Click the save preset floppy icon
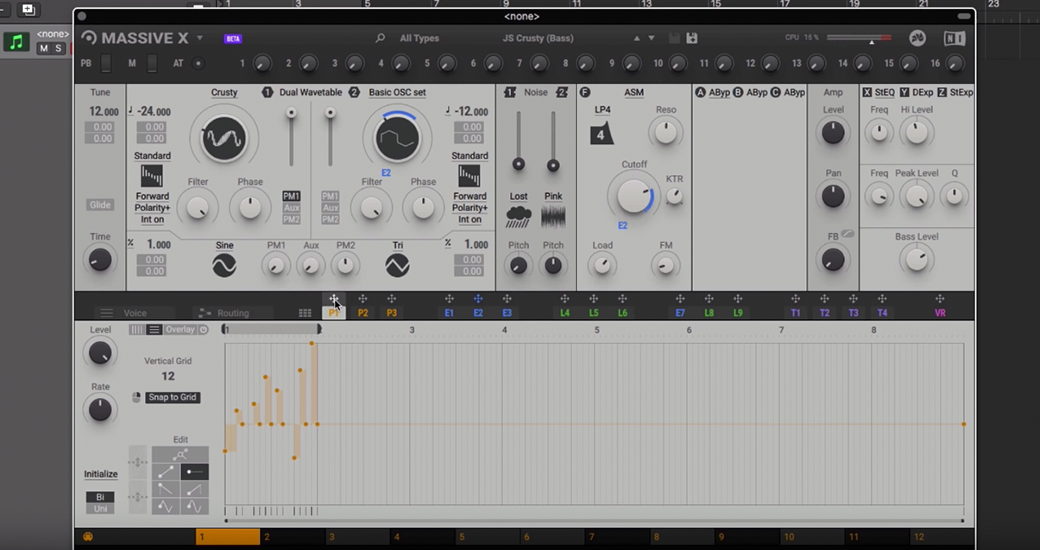The width and height of the screenshot is (1040, 550). (x=692, y=38)
